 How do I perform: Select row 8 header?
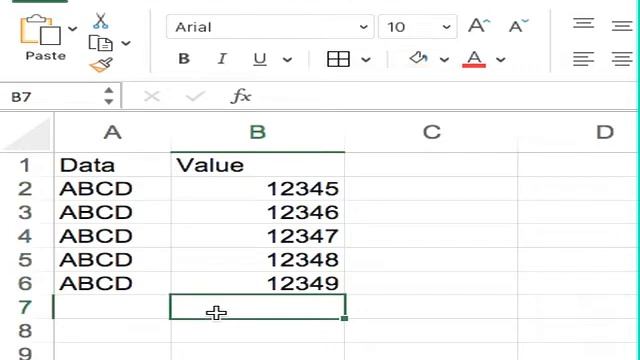[26, 331]
